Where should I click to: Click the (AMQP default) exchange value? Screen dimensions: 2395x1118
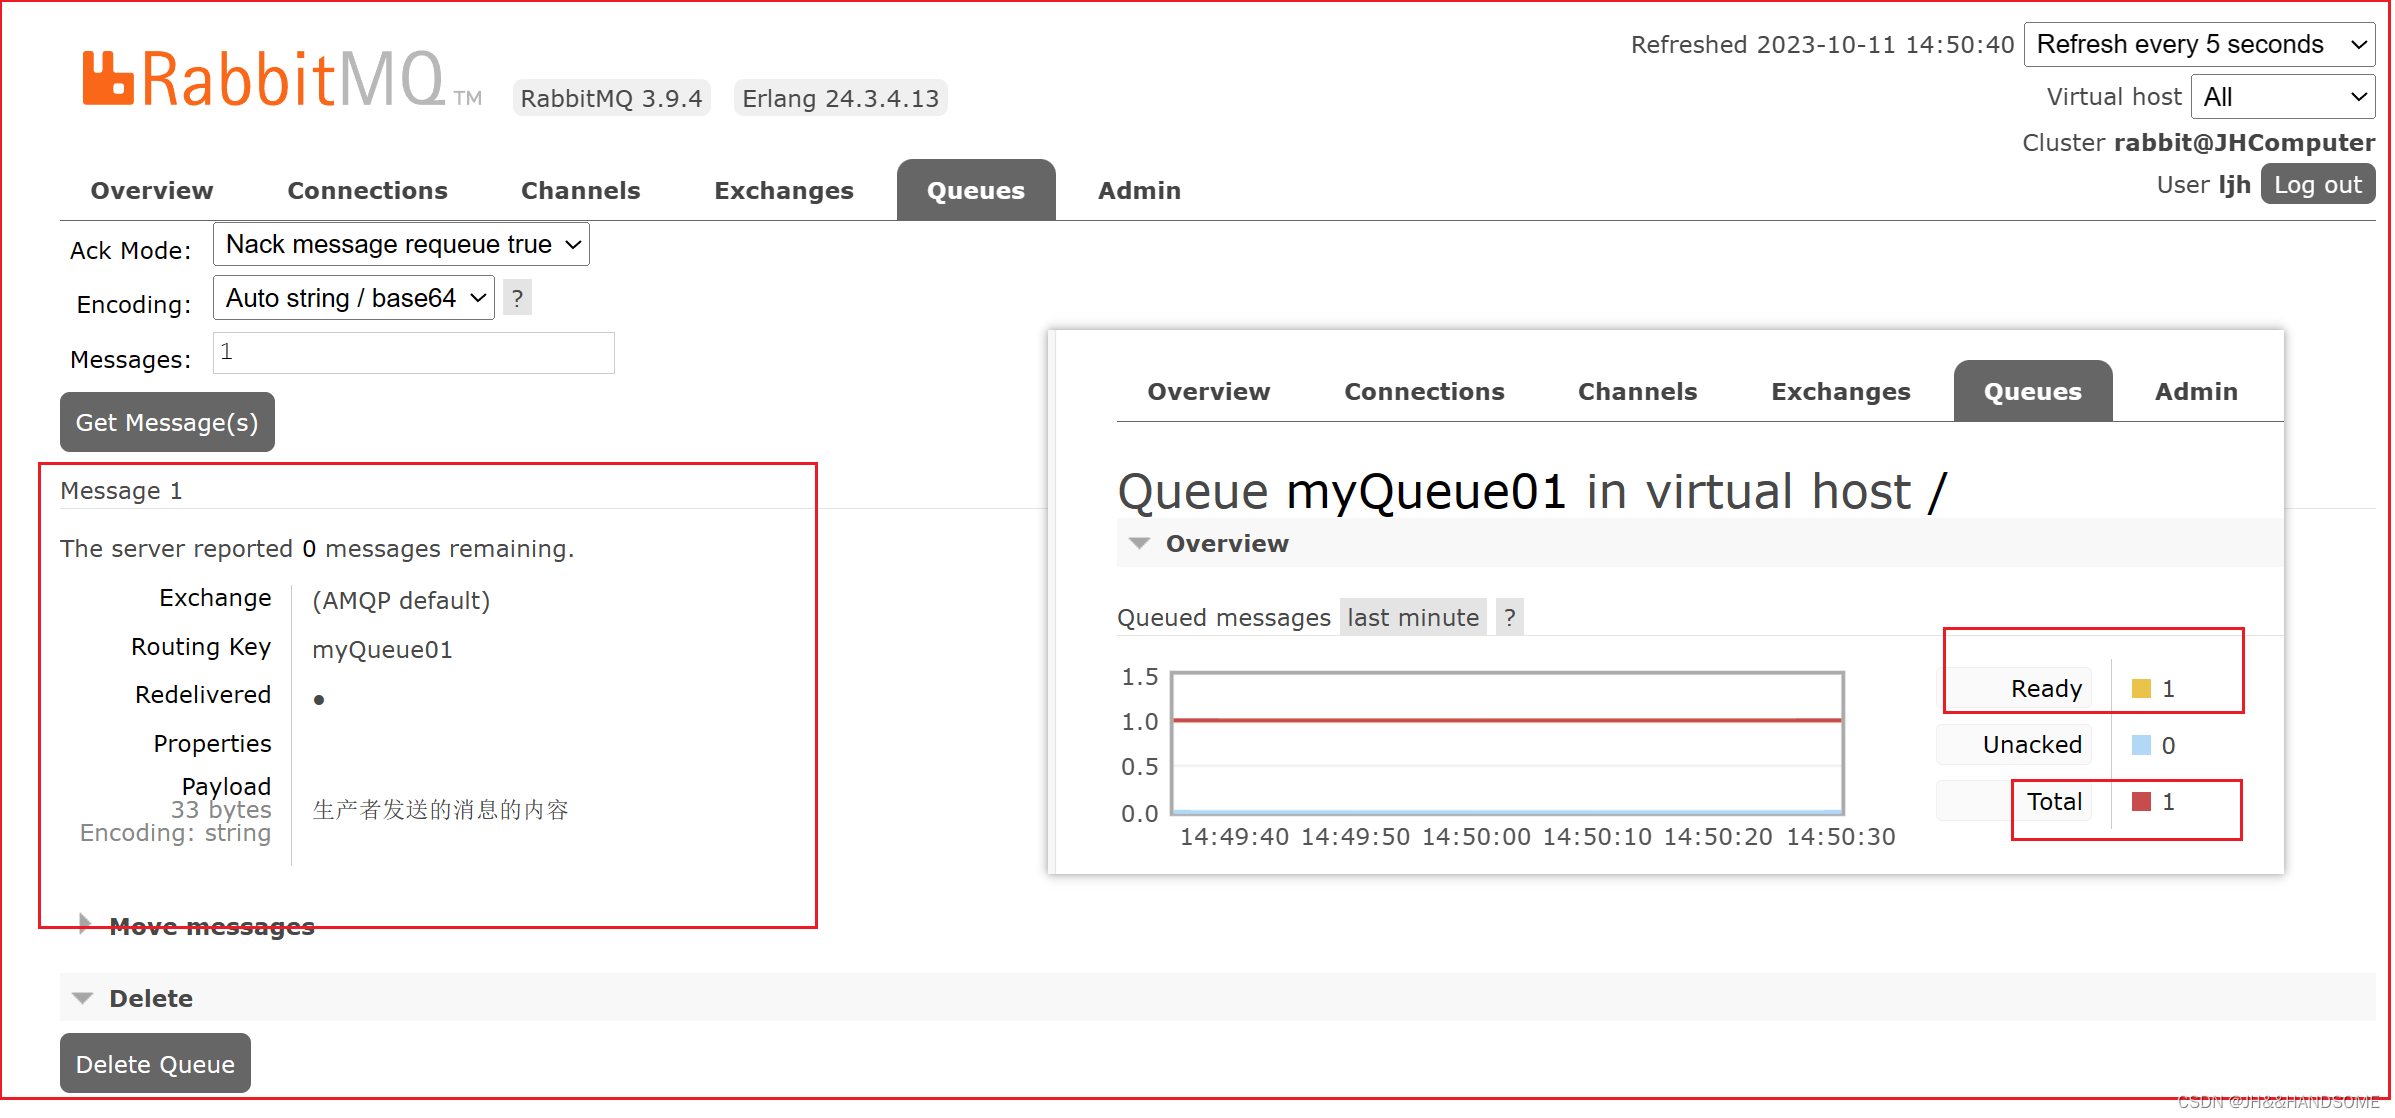pyautogui.click(x=401, y=601)
